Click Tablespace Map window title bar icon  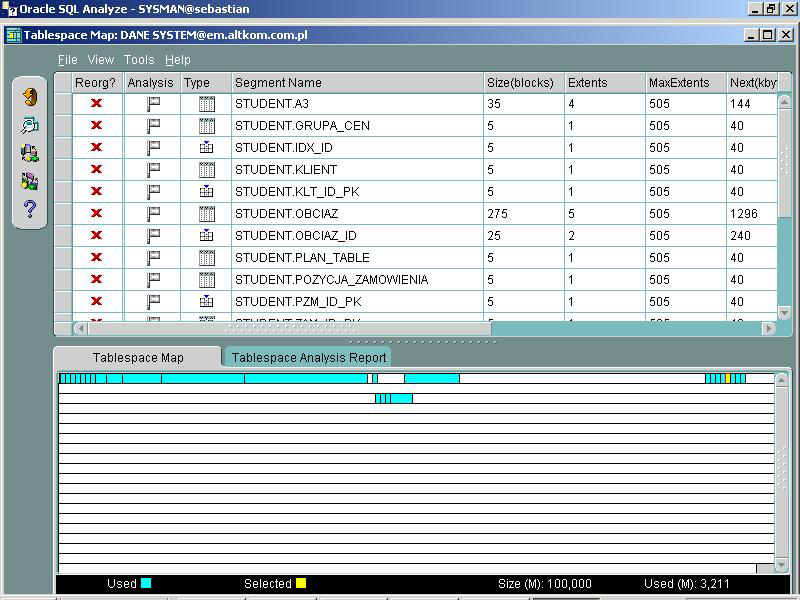tap(13, 35)
